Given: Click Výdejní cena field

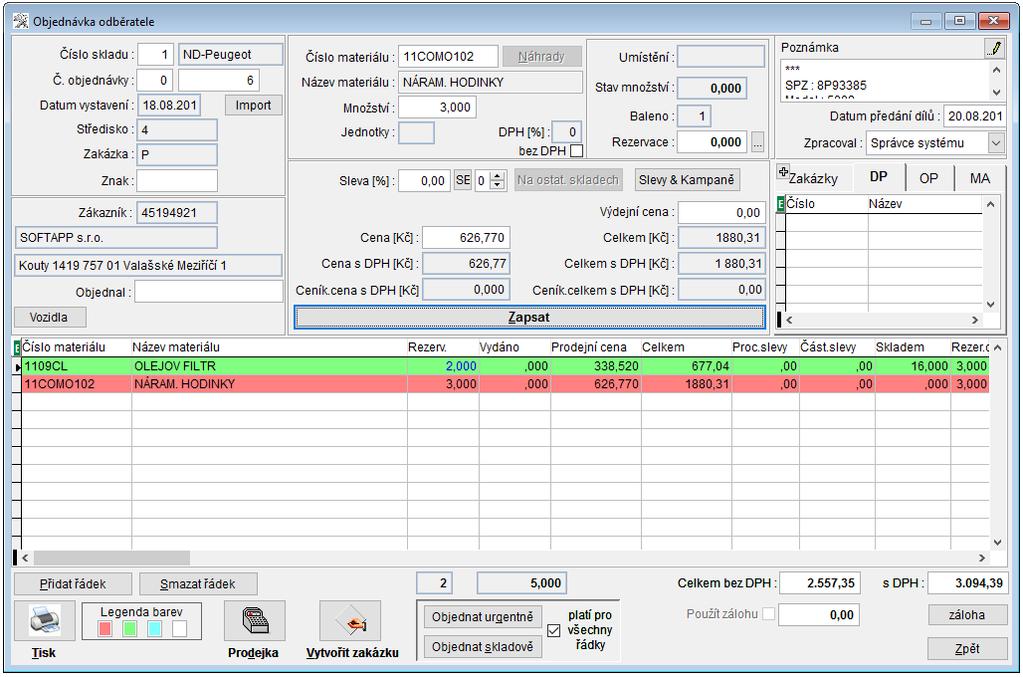Looking at the screenshot, I should point(721,212).
